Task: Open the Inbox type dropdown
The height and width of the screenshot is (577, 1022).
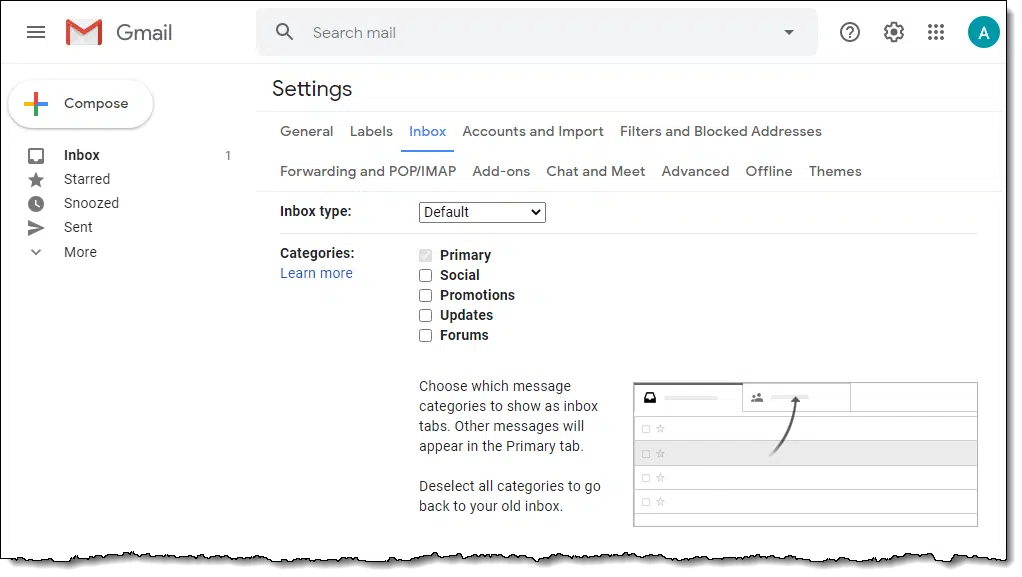Action: (x=482, y=213)
